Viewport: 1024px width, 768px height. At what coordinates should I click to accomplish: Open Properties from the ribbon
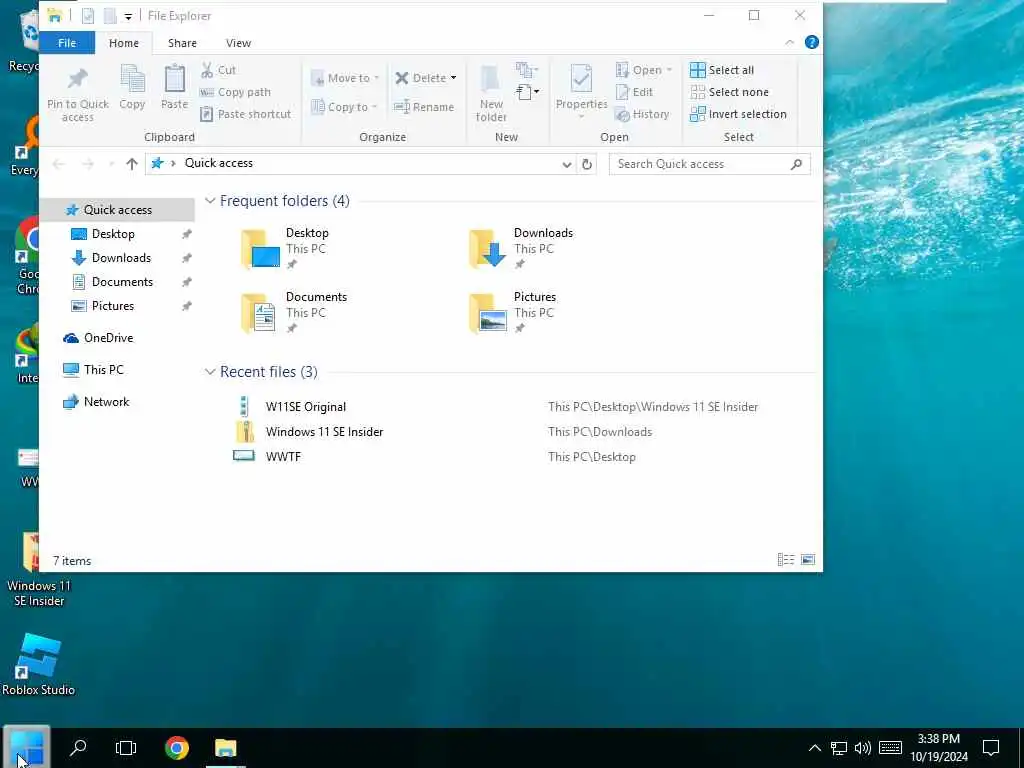click(x=581, y=91)
